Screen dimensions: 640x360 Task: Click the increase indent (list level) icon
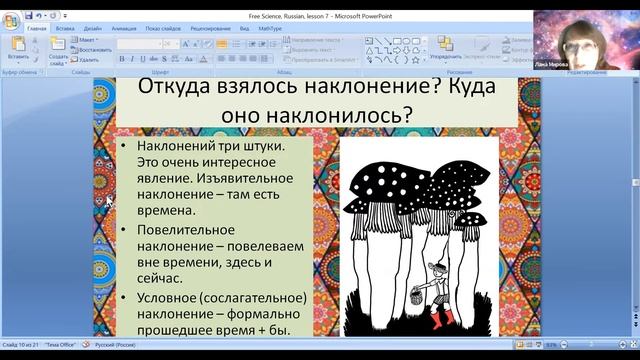262,44
